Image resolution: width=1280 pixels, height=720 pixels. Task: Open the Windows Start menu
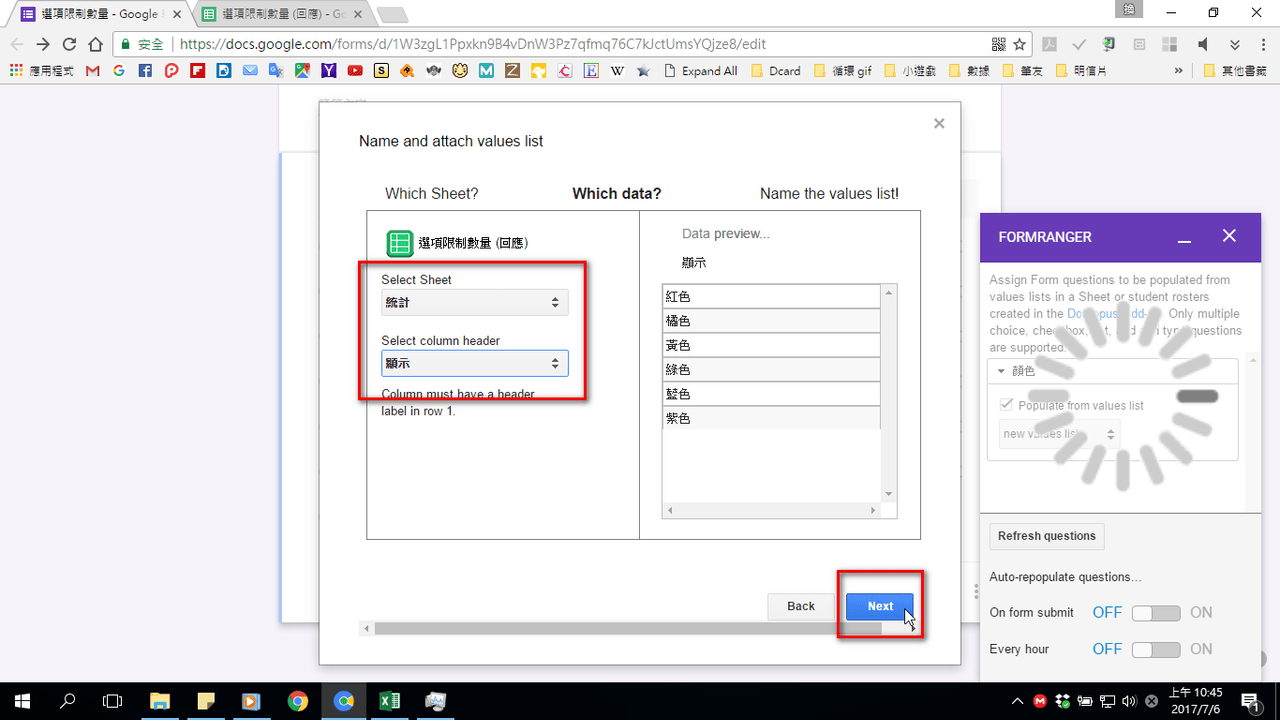(22, 701)
